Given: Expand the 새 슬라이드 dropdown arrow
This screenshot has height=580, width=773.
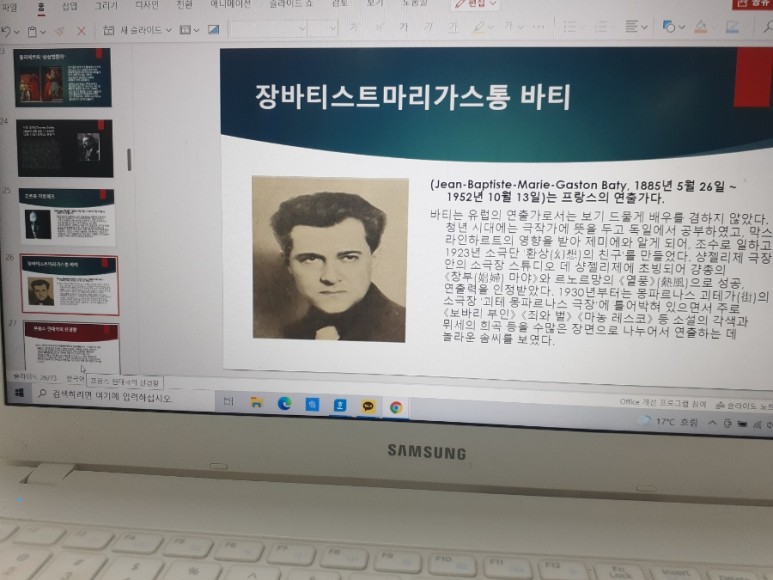Looking at the screenshot, I should click(169, 30).
